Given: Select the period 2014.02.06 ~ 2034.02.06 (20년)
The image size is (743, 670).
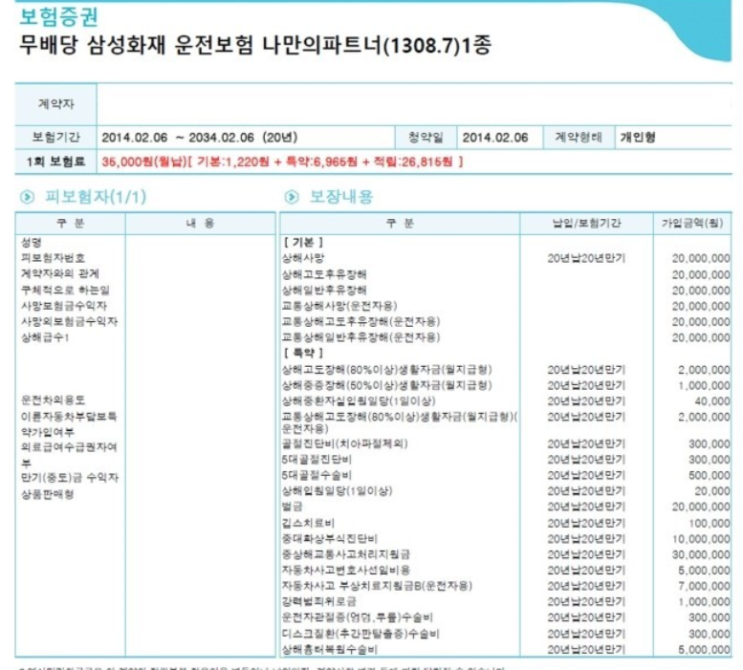Looking at the screenshot, I should (x=199, y=137).
